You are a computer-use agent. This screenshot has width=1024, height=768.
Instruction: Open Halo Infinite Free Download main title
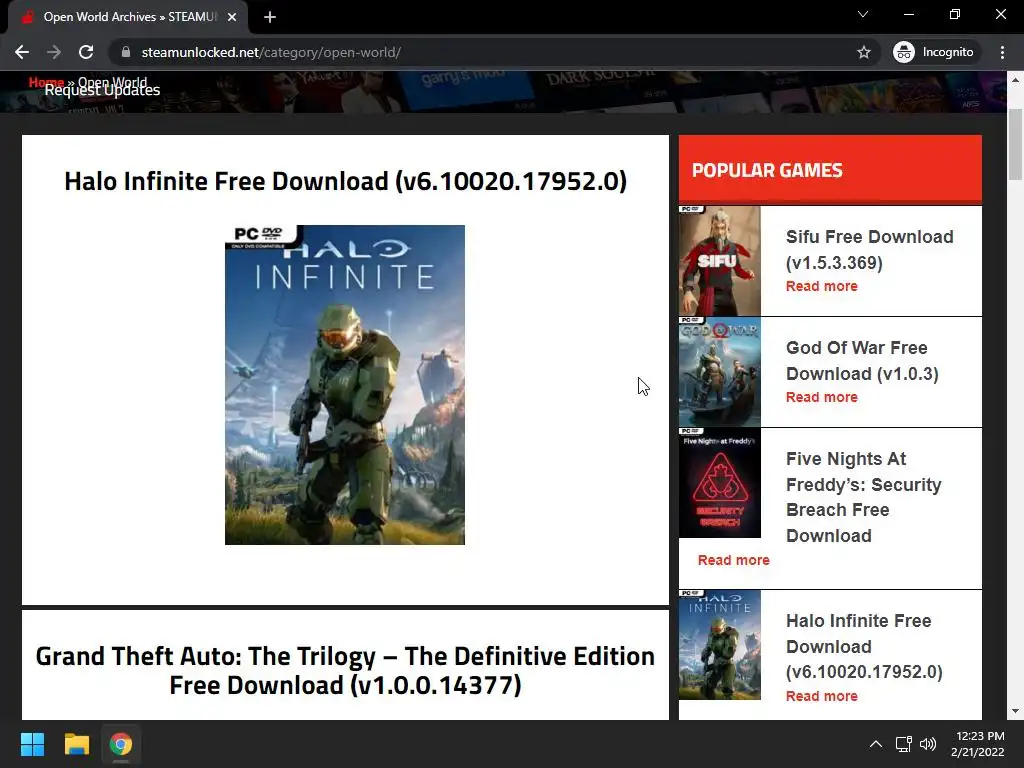[345, 181]
